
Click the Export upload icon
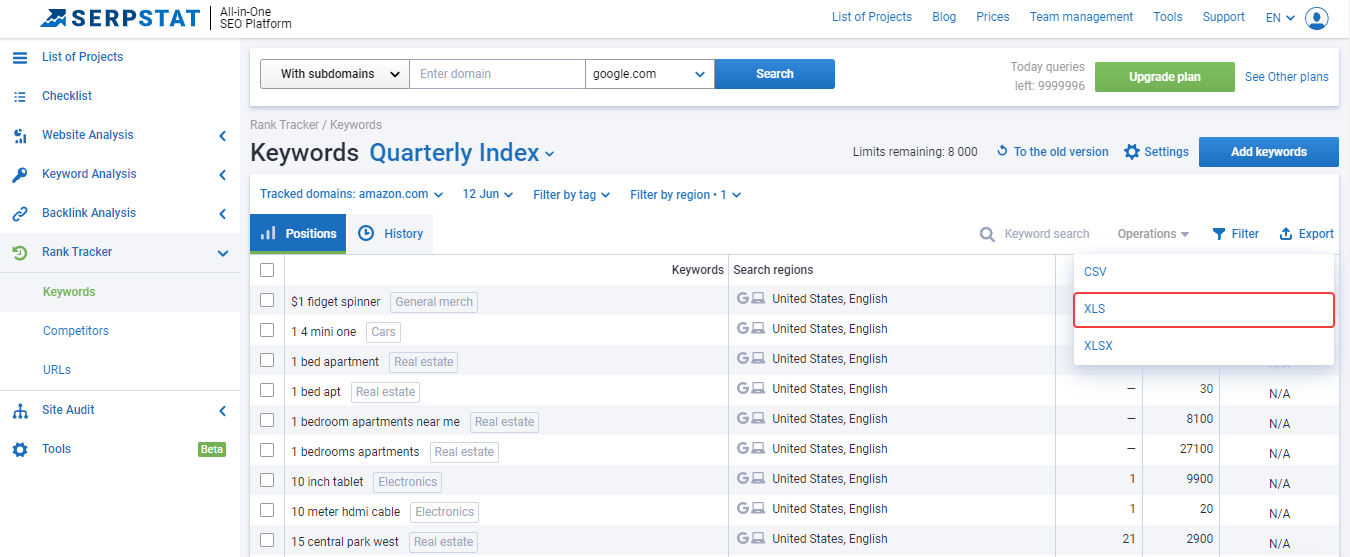point(1286,234)
